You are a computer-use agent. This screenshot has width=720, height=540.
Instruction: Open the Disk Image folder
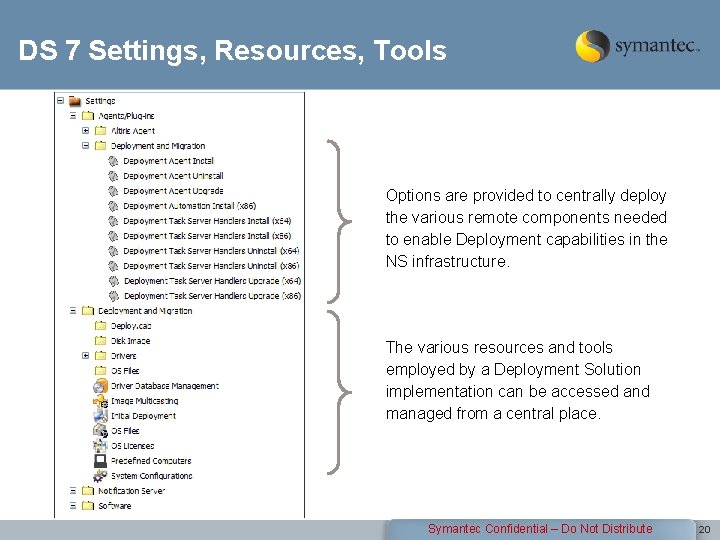pyautogui.click(x=100, y=341)
